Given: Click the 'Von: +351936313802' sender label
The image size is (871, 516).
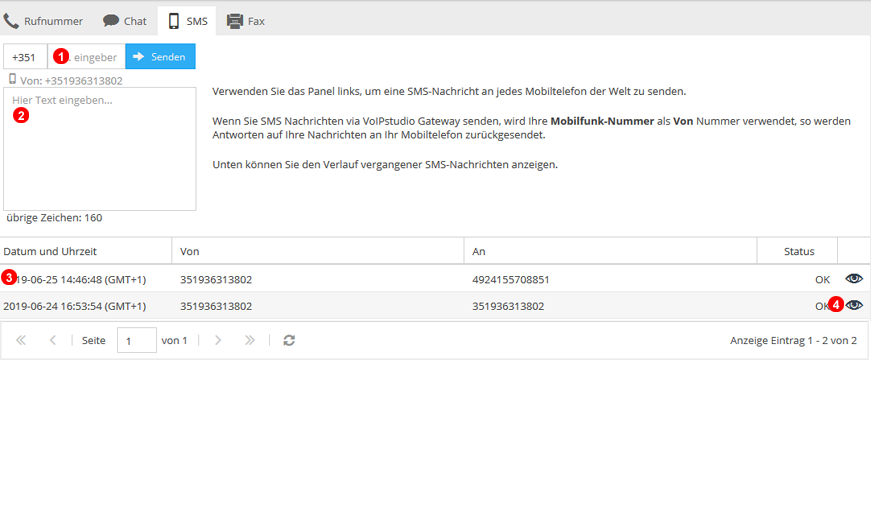Looking at the screenshot, I should point(71,81).
